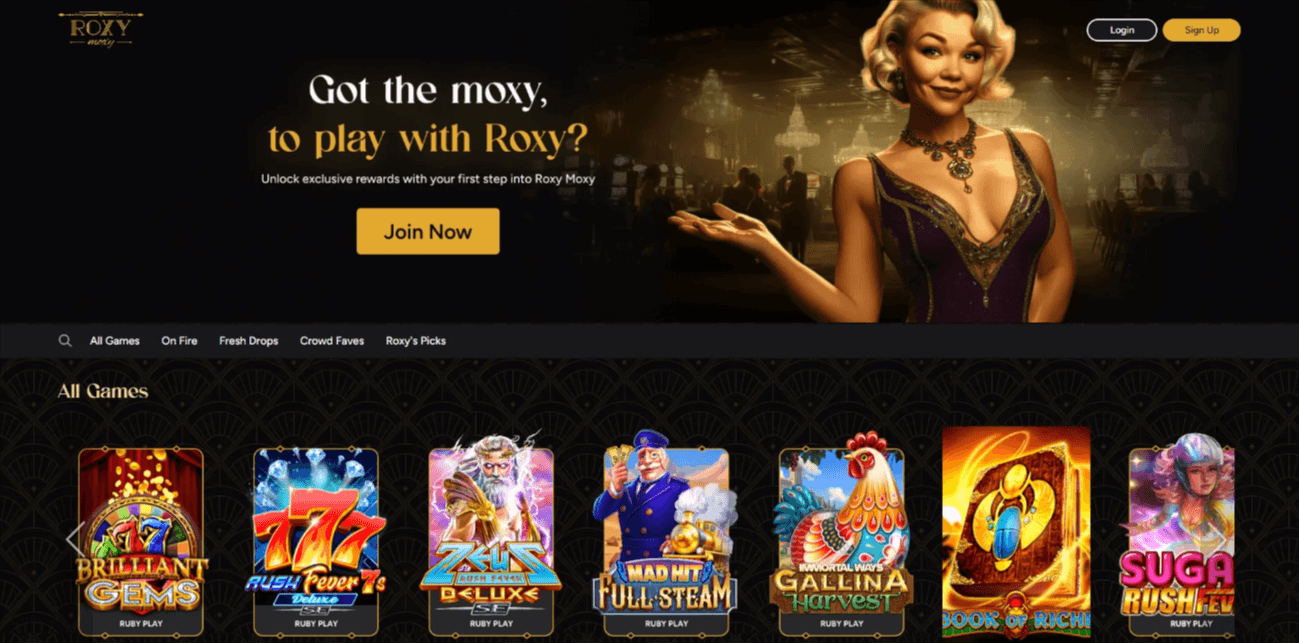This screenshot has height=643, width=1299.
Task: View the Crowd Faves category
Action: [332, 341]
